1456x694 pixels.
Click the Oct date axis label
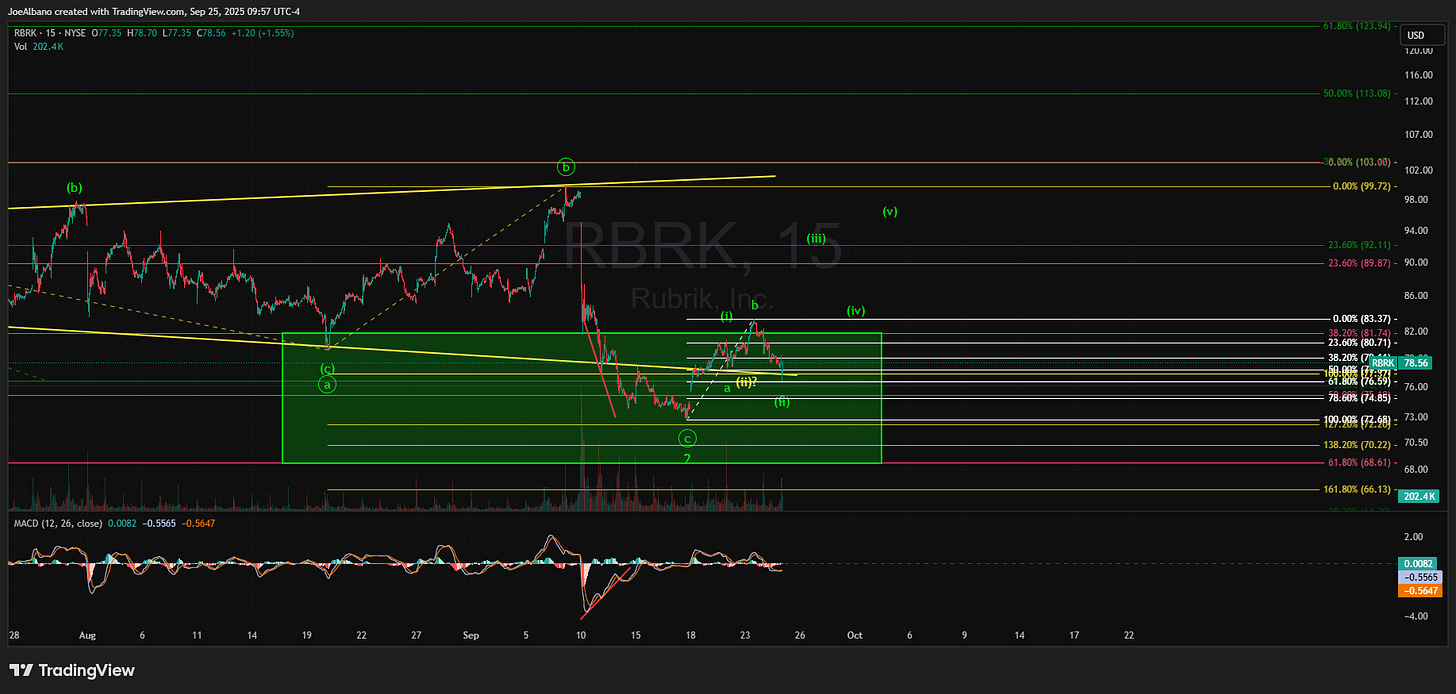tap(854, 635)
